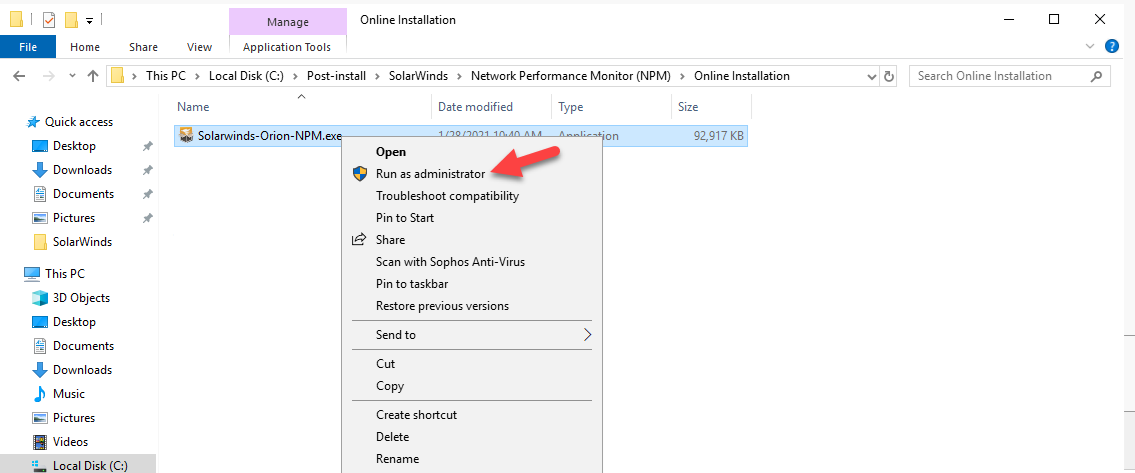The height and width of the screenshot is (473, 1135).
Task: Open Customize Quick Access Toolbar dropdown
Action: (89, 20)
